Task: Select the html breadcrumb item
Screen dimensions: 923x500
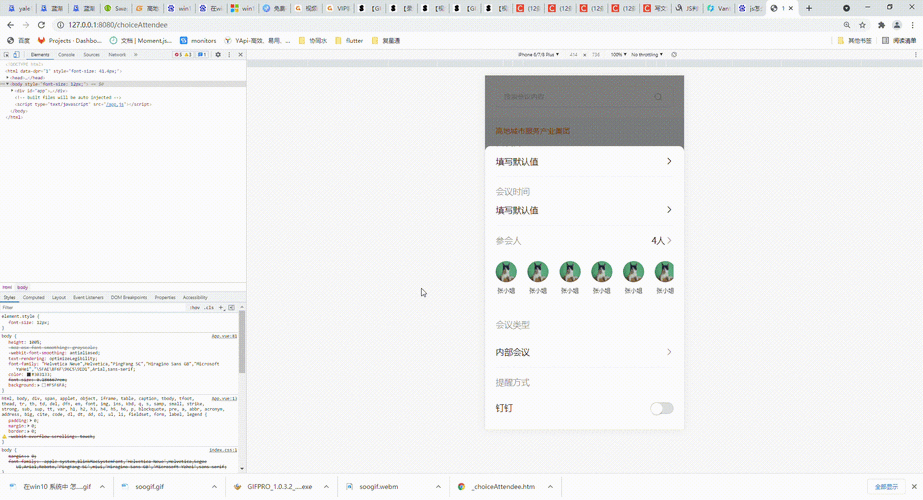Action: tap(7, 287)
